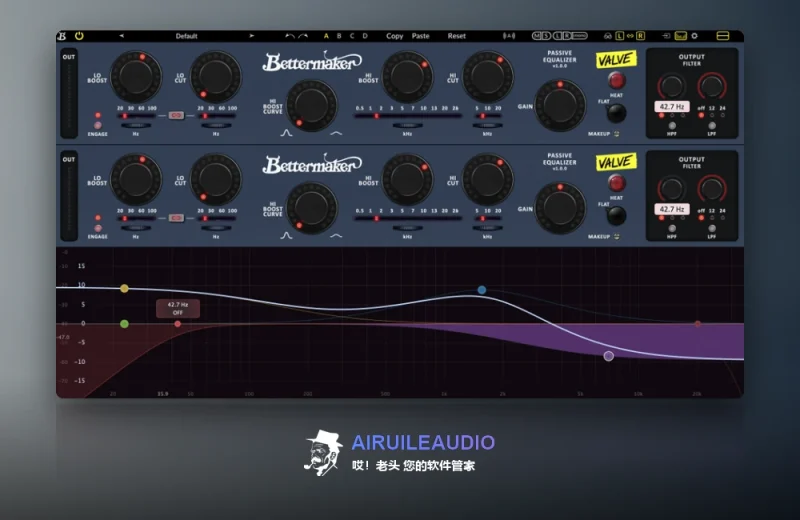Viewport: 800px width, 520px height.
Task: Toggle lower unit lo boost/cut link button
Action: pyautogui.click(x=176, y=218)
